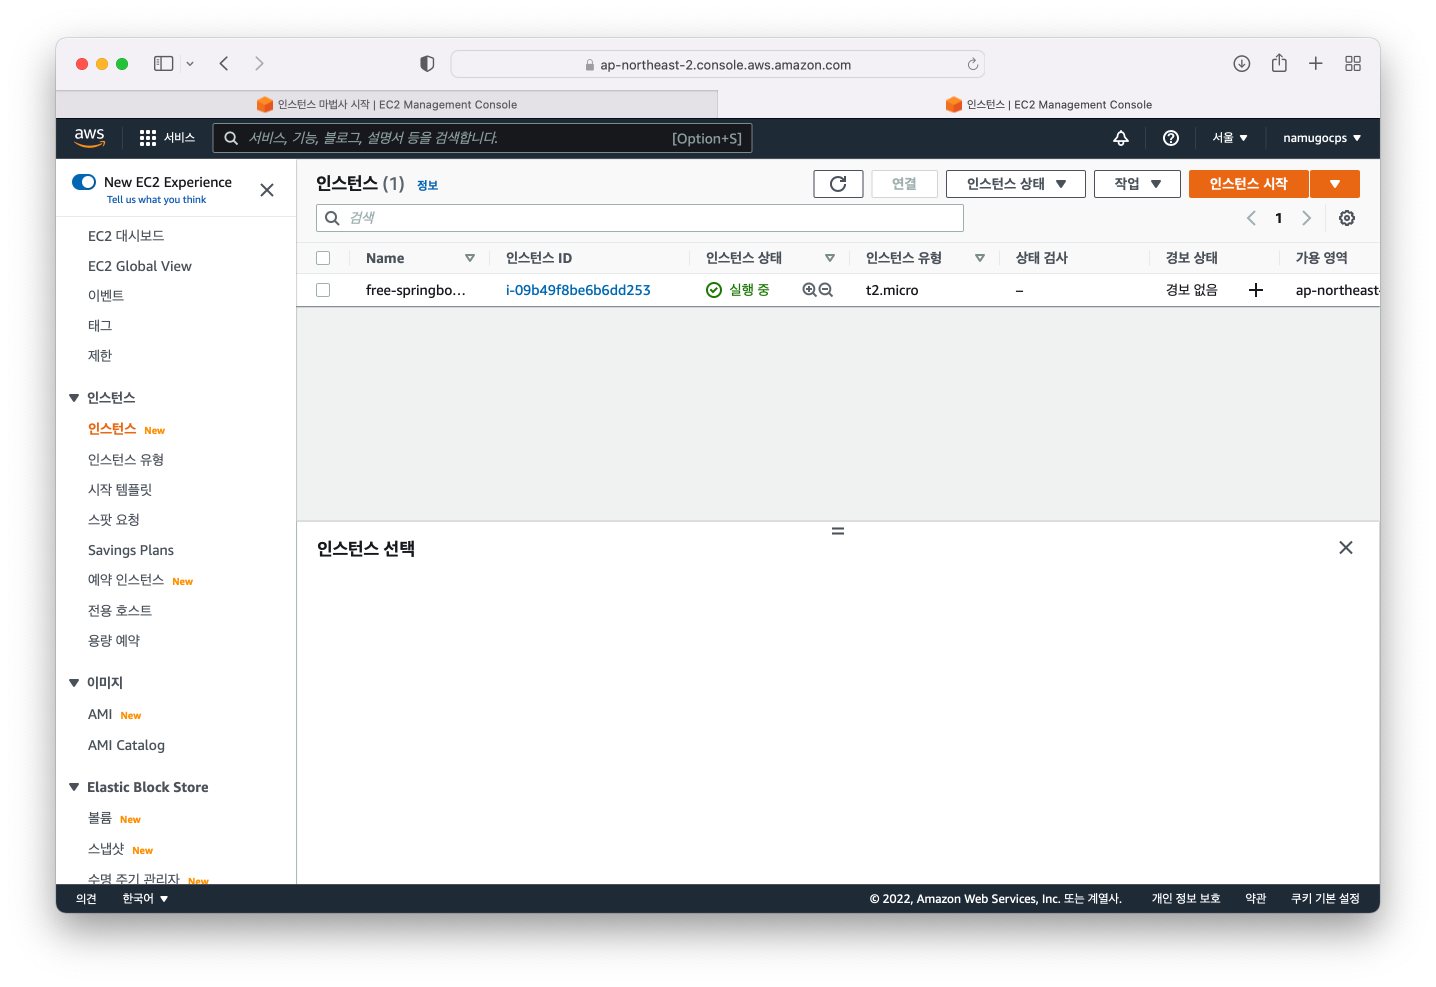
Task: Open instance ID i-09b49f8be6b6dd253 link
Action: [578, 290]
